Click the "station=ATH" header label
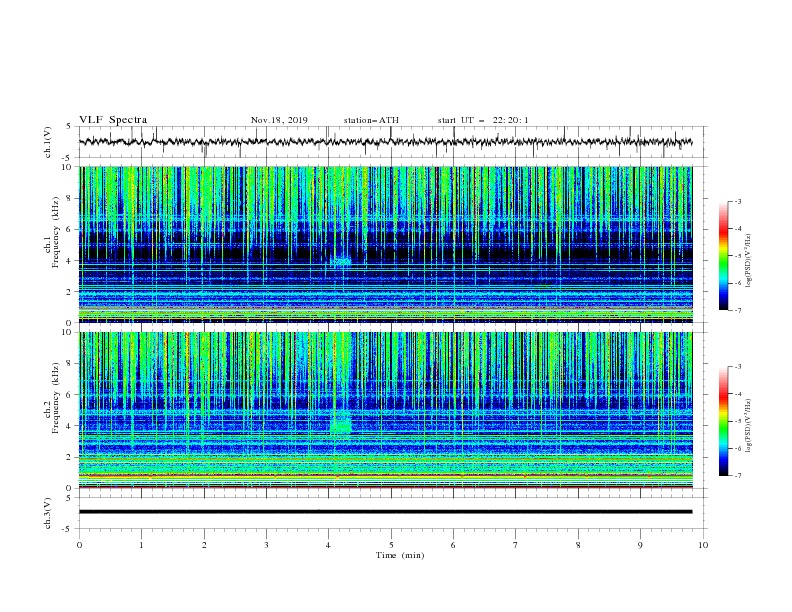The width and height of the screenshot is (792, 612). 371,120
